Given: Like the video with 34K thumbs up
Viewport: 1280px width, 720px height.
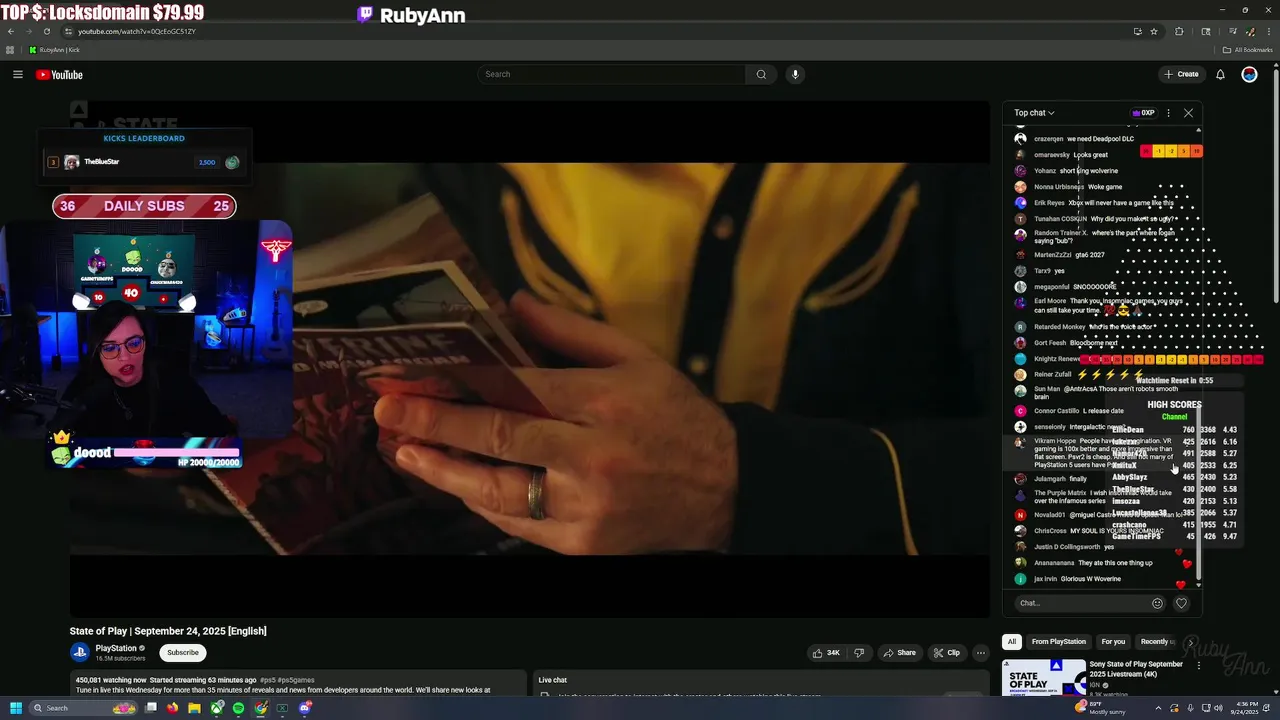Looking at the screenshot, I should (826, 653).
